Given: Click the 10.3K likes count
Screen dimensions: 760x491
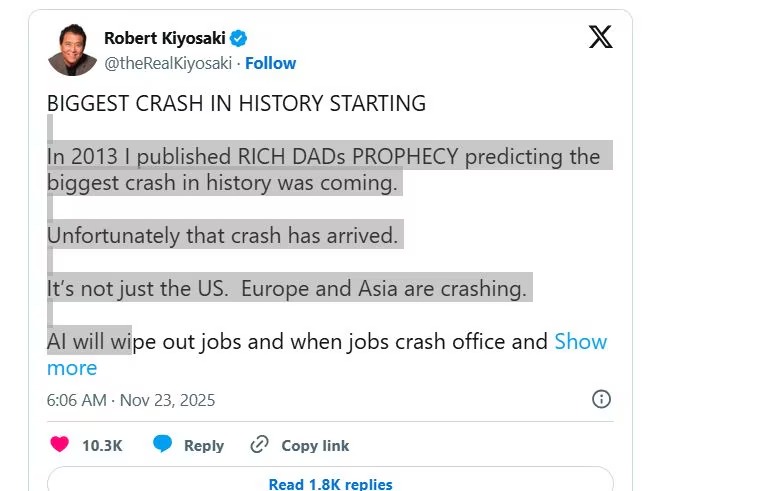Looking at the screenshot, I should point(102,446).
